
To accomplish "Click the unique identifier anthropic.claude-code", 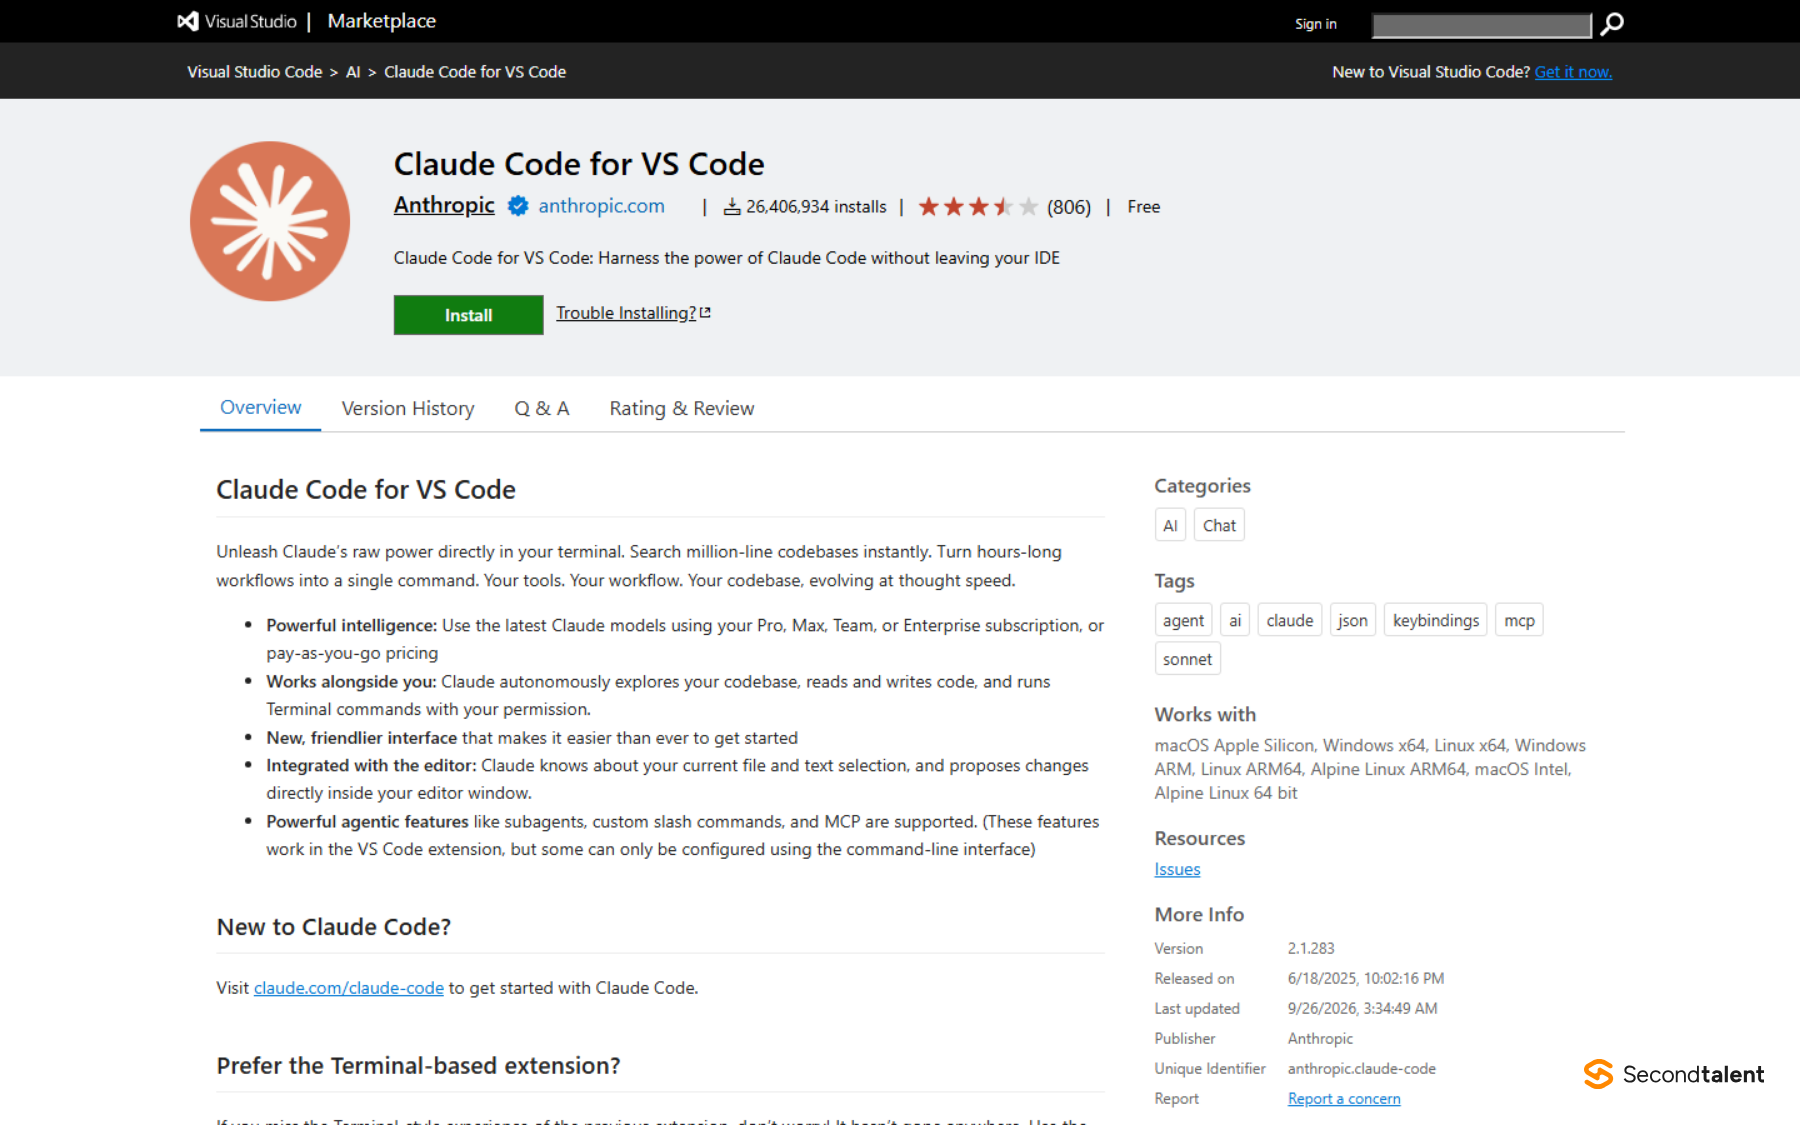I will (x=1362, y=1068).
